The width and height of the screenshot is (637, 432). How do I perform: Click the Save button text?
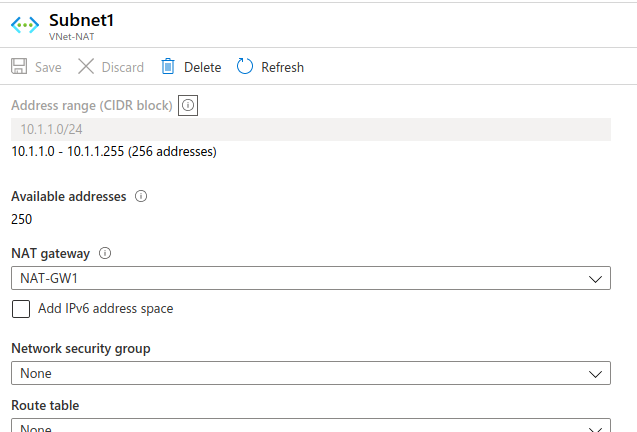click(x=48, y=67)
